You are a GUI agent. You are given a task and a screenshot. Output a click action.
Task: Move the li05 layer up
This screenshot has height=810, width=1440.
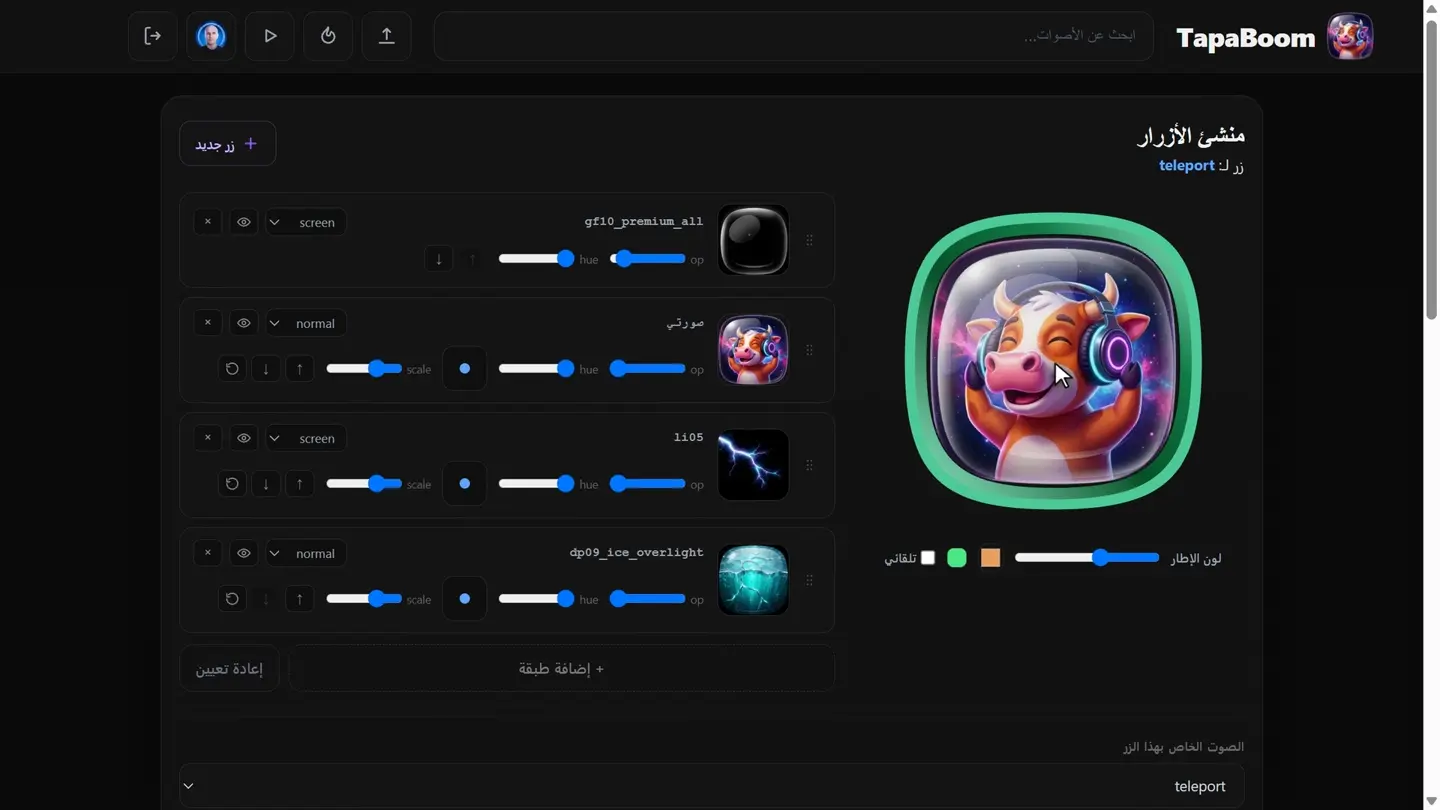point(300,484)
